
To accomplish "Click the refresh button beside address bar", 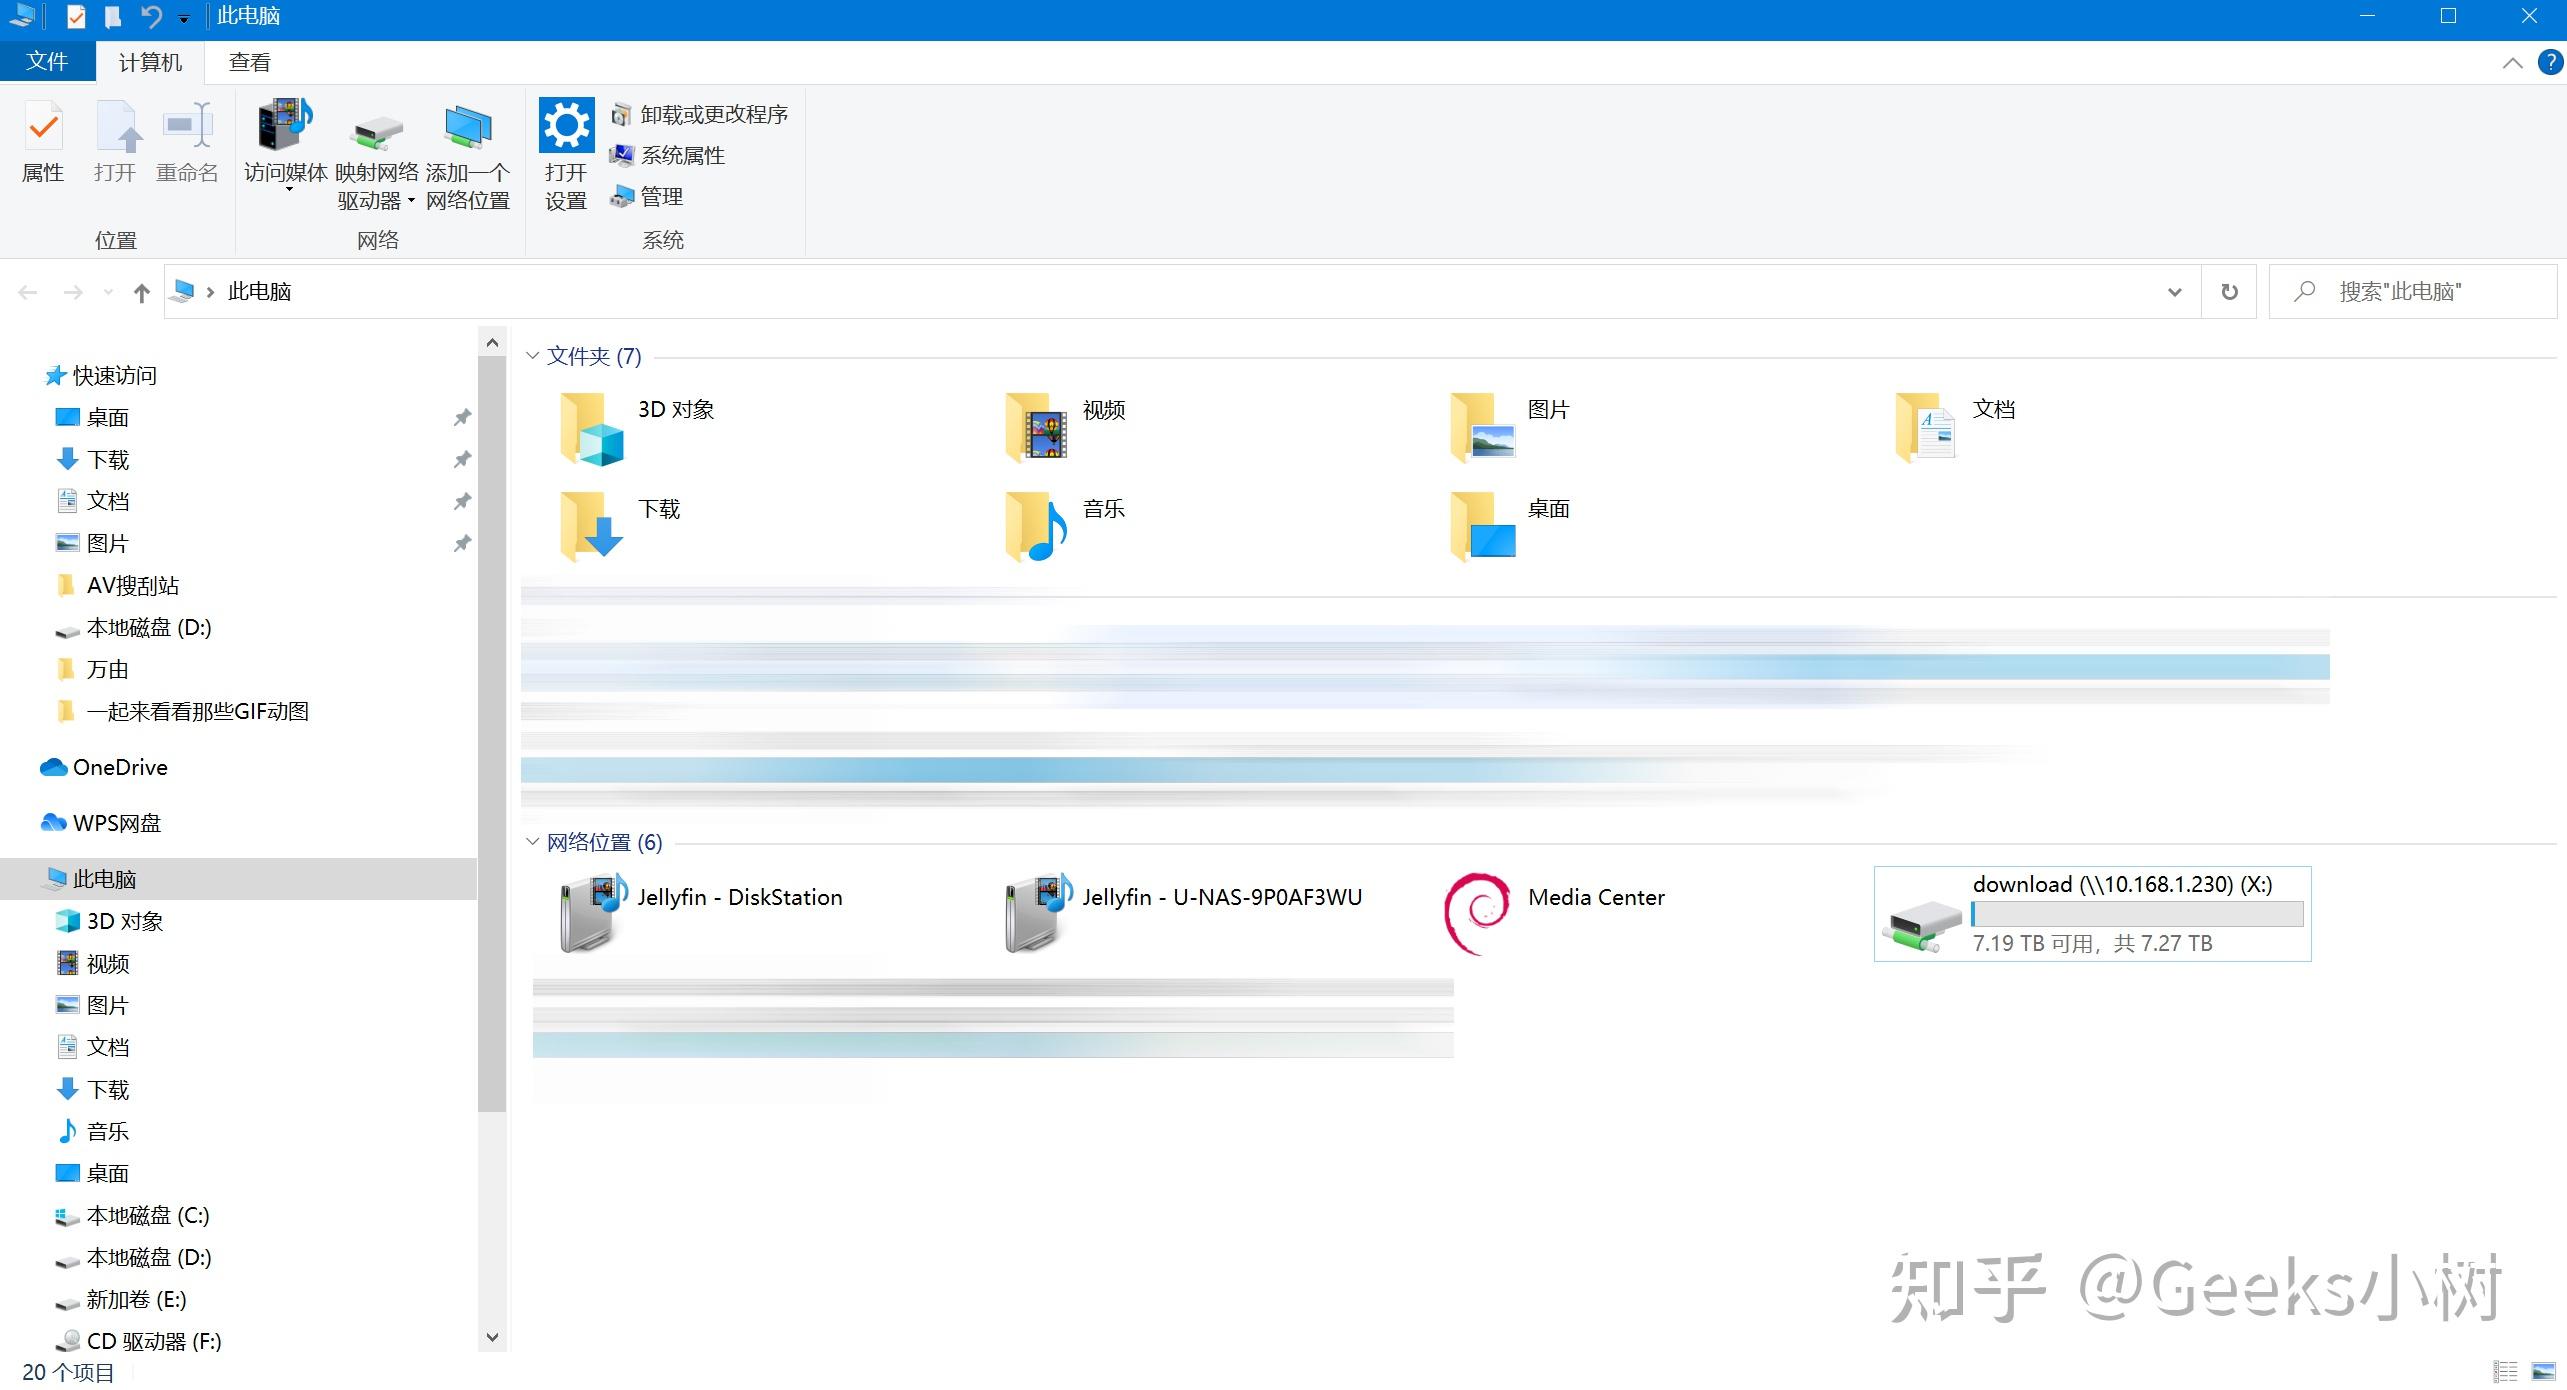I will click(x=2229, y=292).
